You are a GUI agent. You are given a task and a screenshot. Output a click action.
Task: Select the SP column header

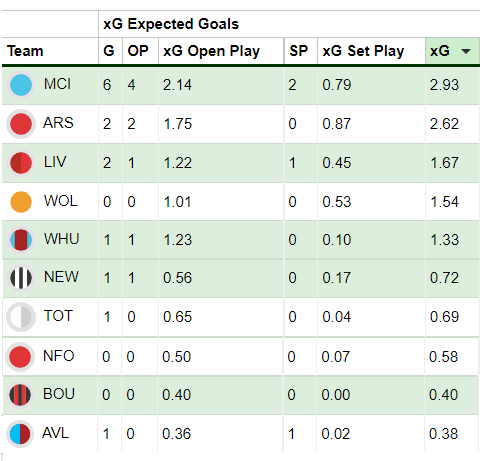[x=299, y=51]
